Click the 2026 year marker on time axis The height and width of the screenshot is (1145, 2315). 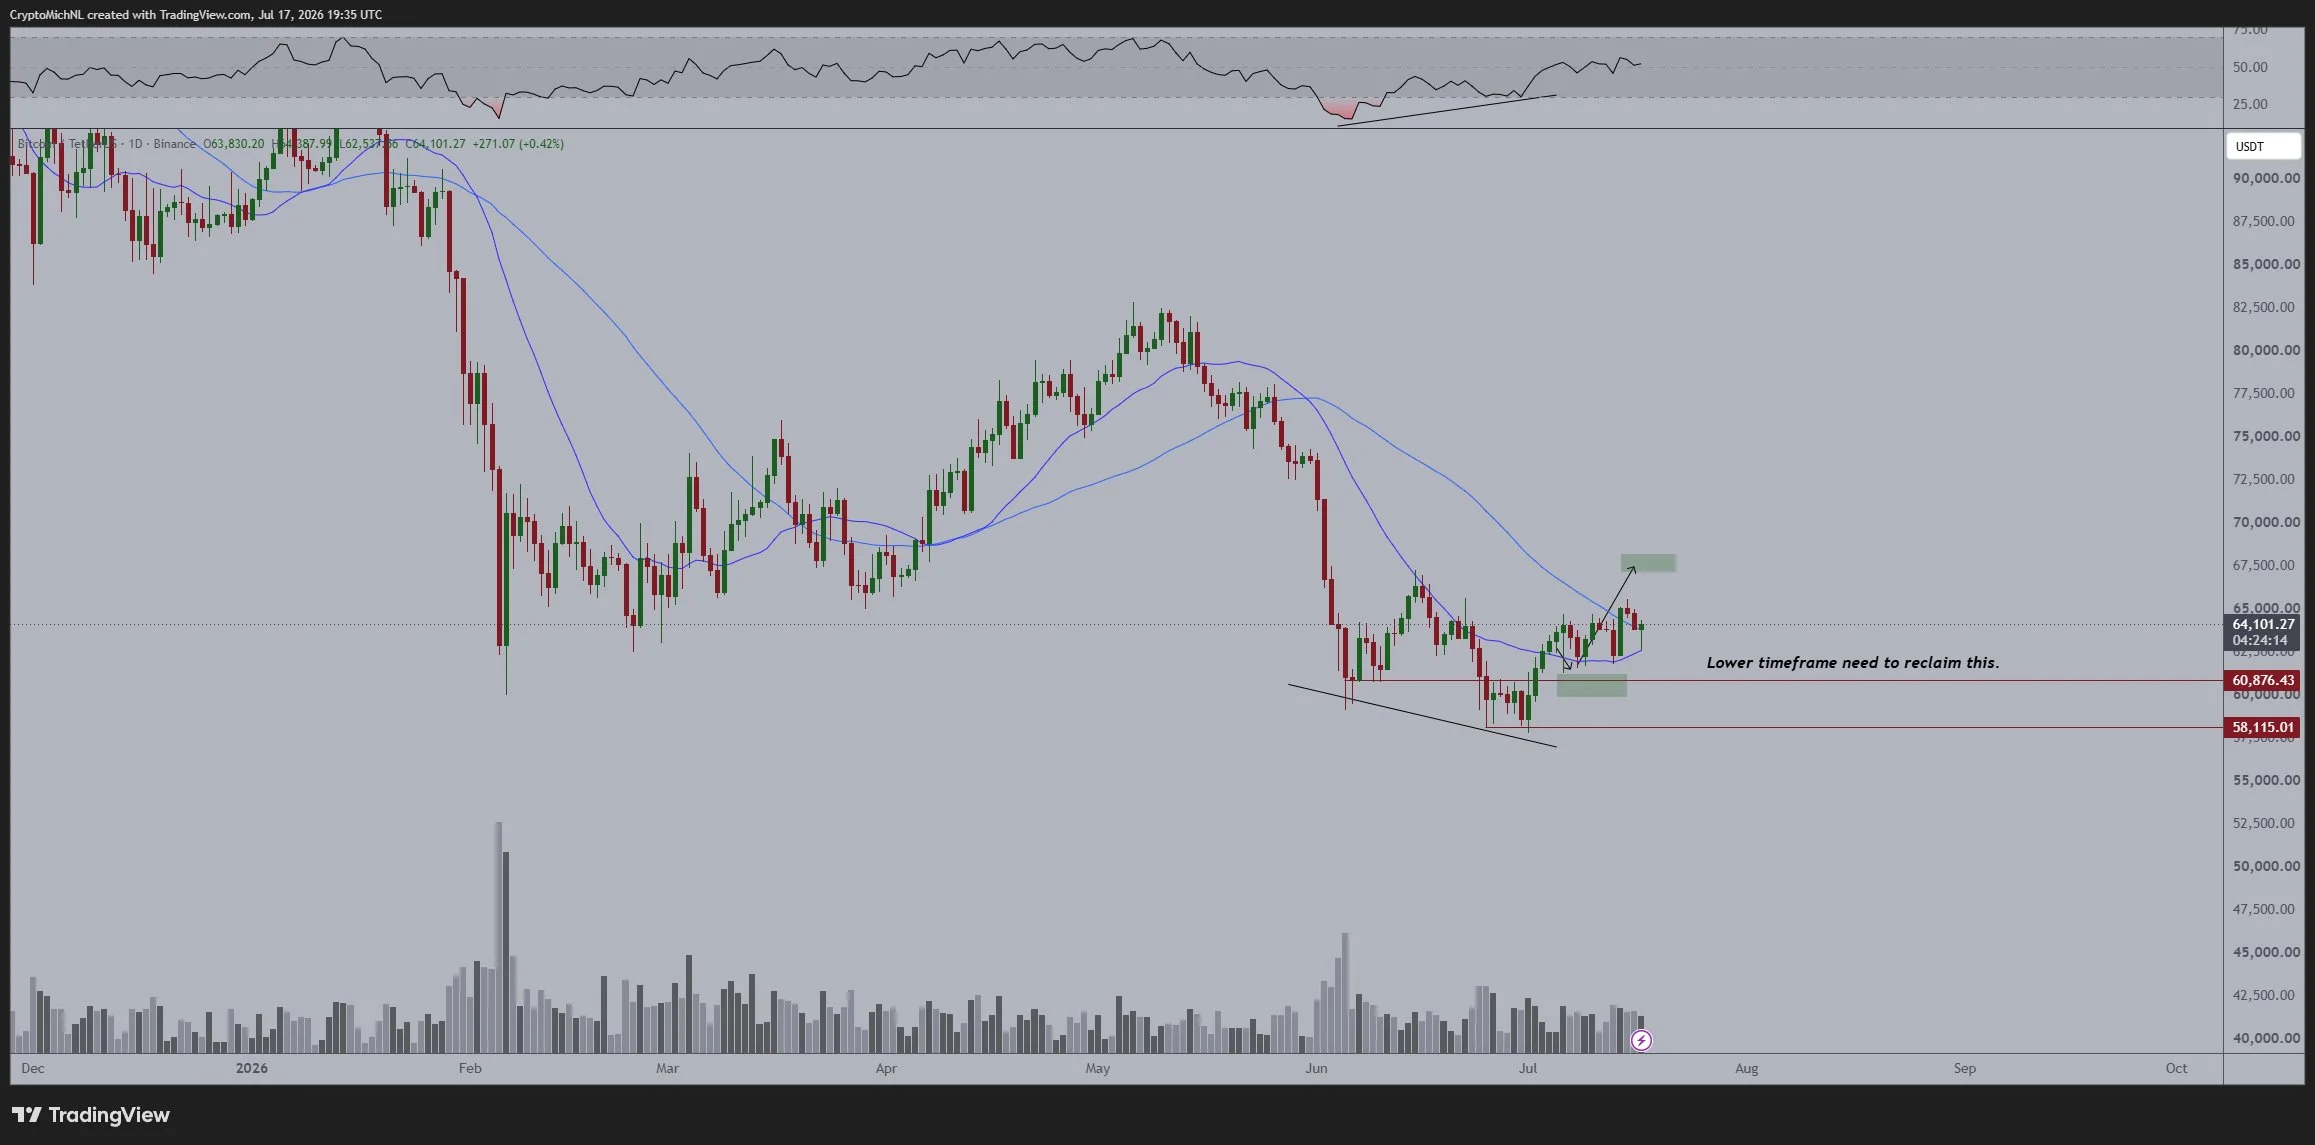tap(252, 1068)
